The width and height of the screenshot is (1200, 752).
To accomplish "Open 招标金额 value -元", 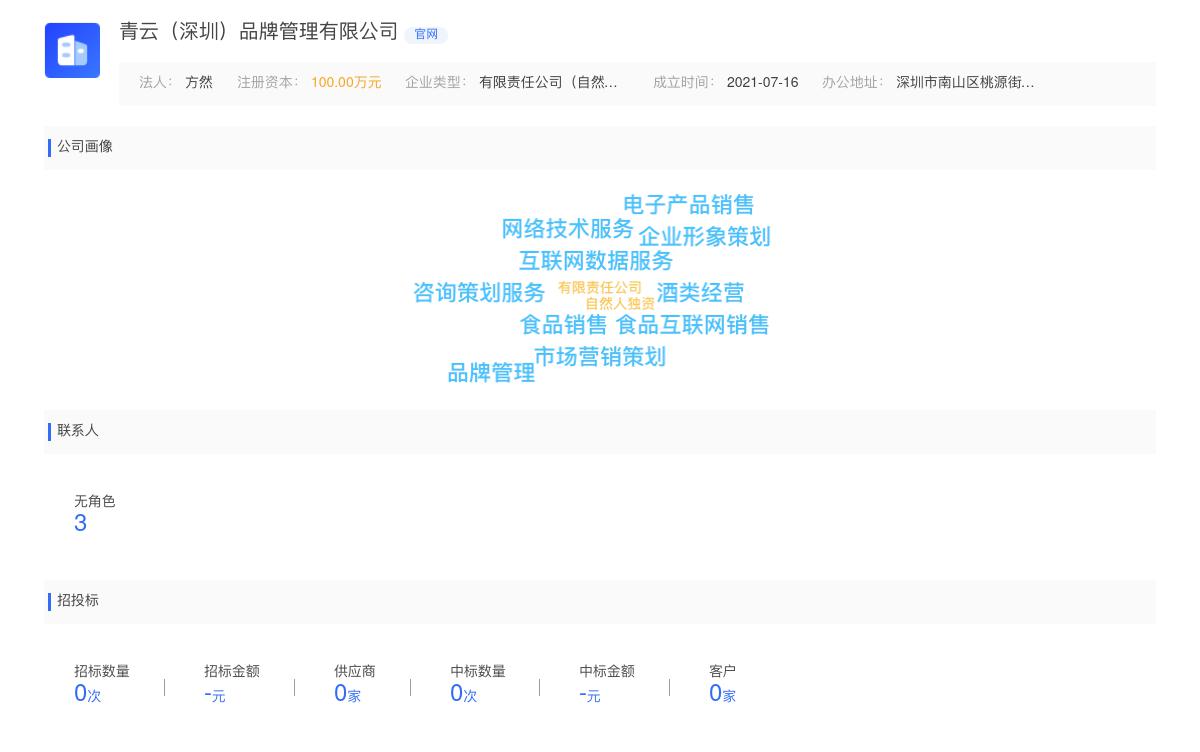I will tap(215, 694).
